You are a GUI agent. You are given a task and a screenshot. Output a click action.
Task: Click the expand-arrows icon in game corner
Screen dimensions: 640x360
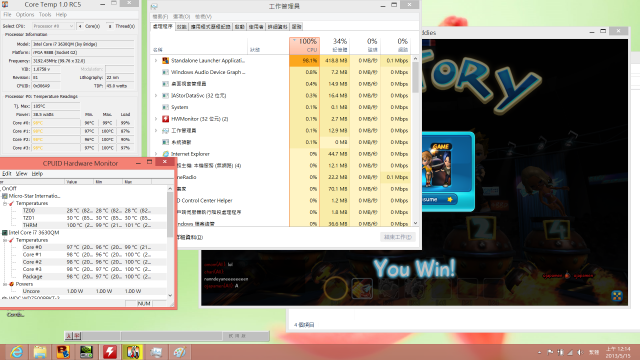click(617, 296)
